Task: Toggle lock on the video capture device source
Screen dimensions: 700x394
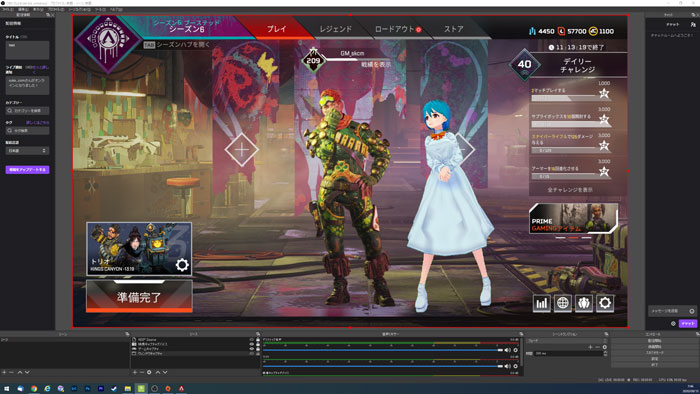Action: pos(258,344)
